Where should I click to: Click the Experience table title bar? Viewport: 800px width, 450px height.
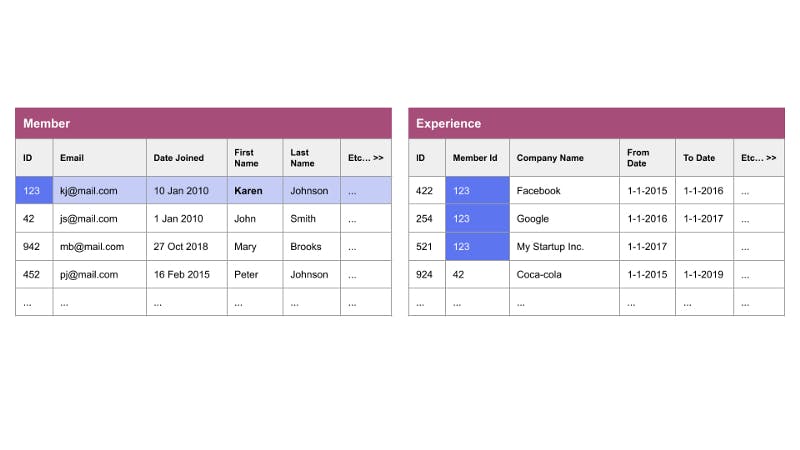[596, 123]
